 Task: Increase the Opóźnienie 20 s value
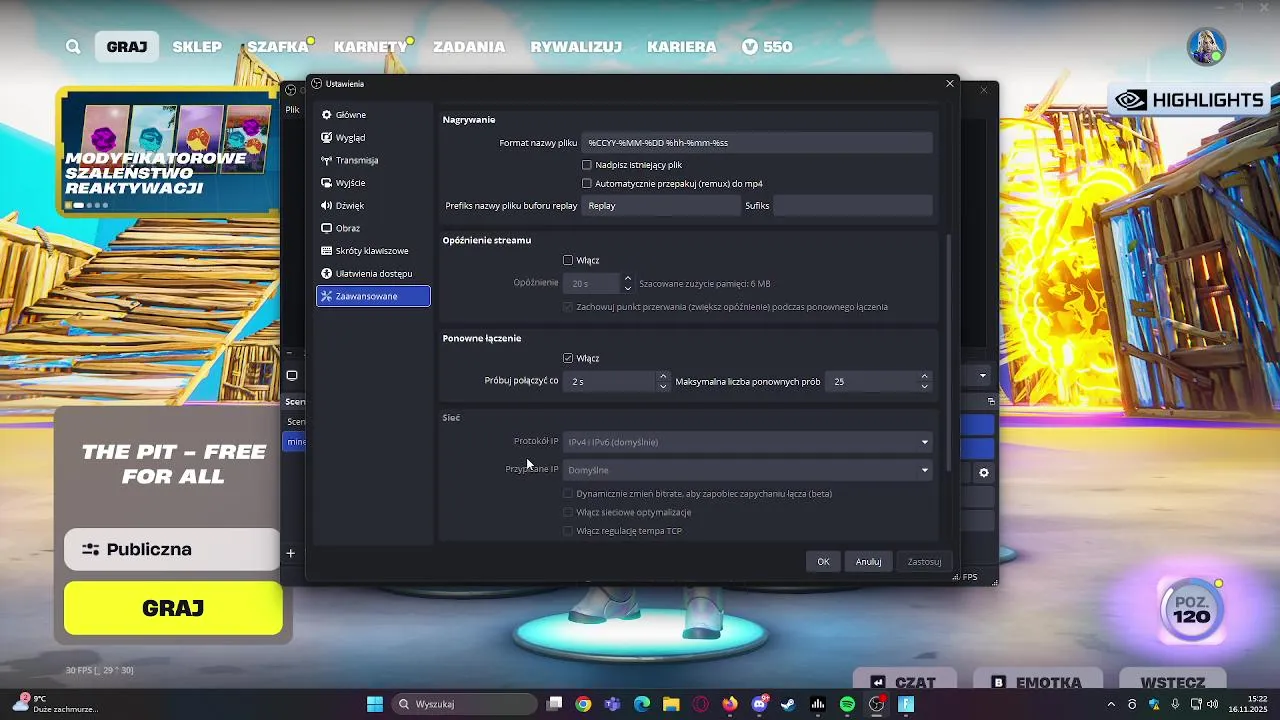coord(627,279)
